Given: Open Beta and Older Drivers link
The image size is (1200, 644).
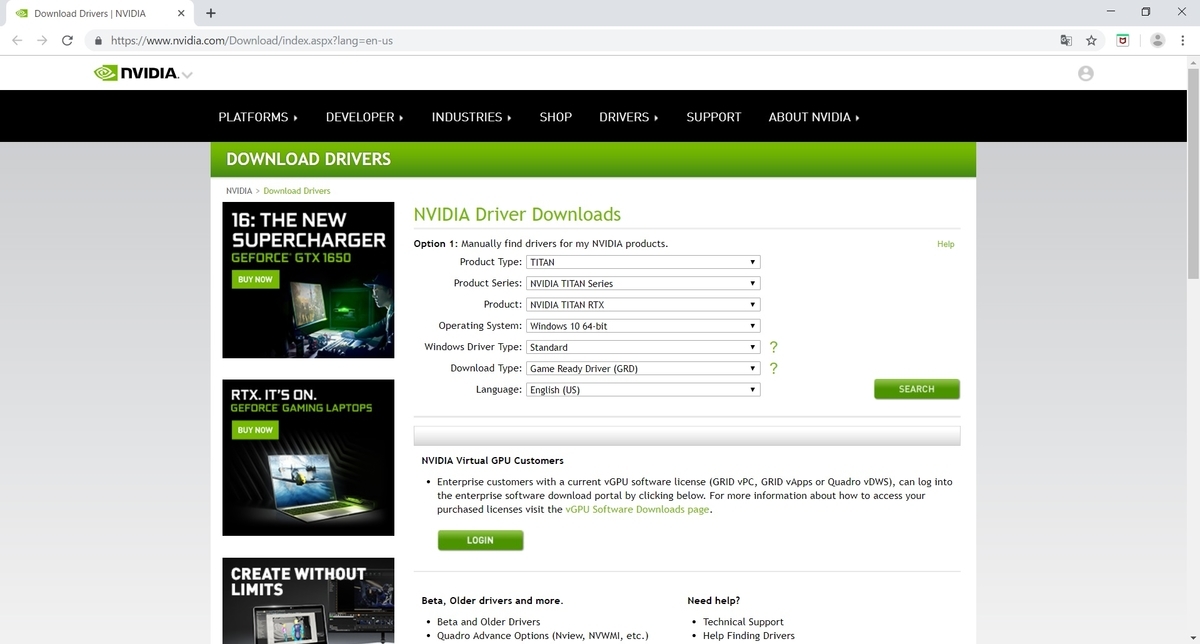Looking at the screenshot, I should (x=488, y=622).
